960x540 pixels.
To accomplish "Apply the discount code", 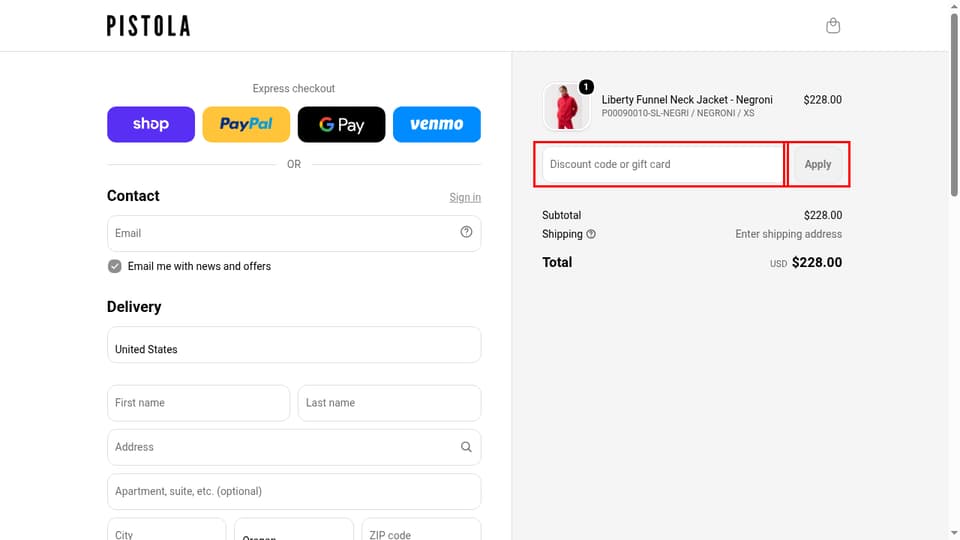I will pyautogui.click(x=817, y=164).
